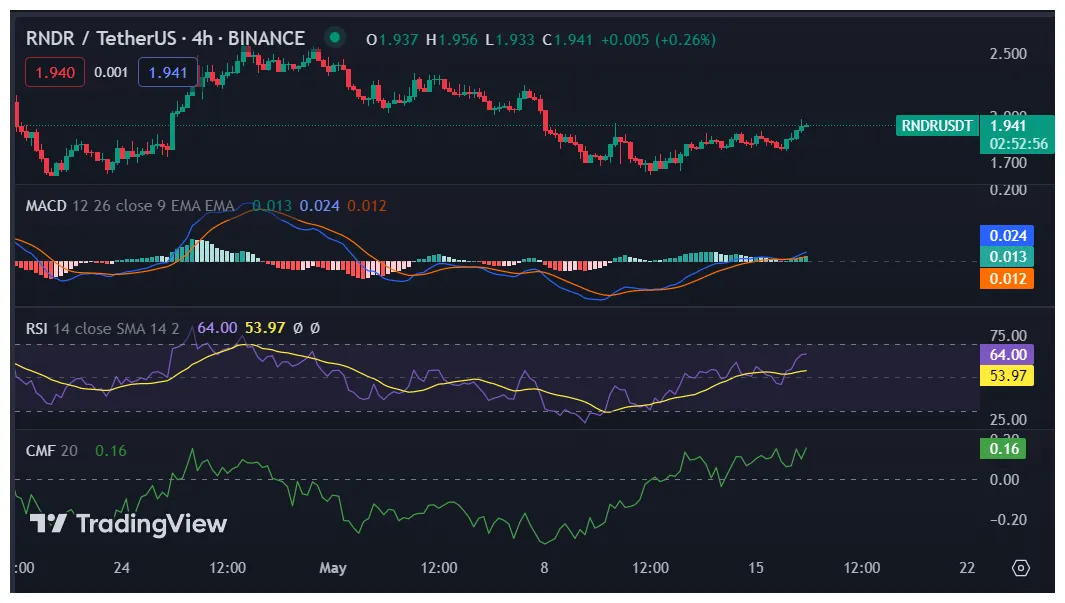Click the countdown timer 02:52:56
The height and width of the screenshot is (603, 1065).
point(1019,143)
